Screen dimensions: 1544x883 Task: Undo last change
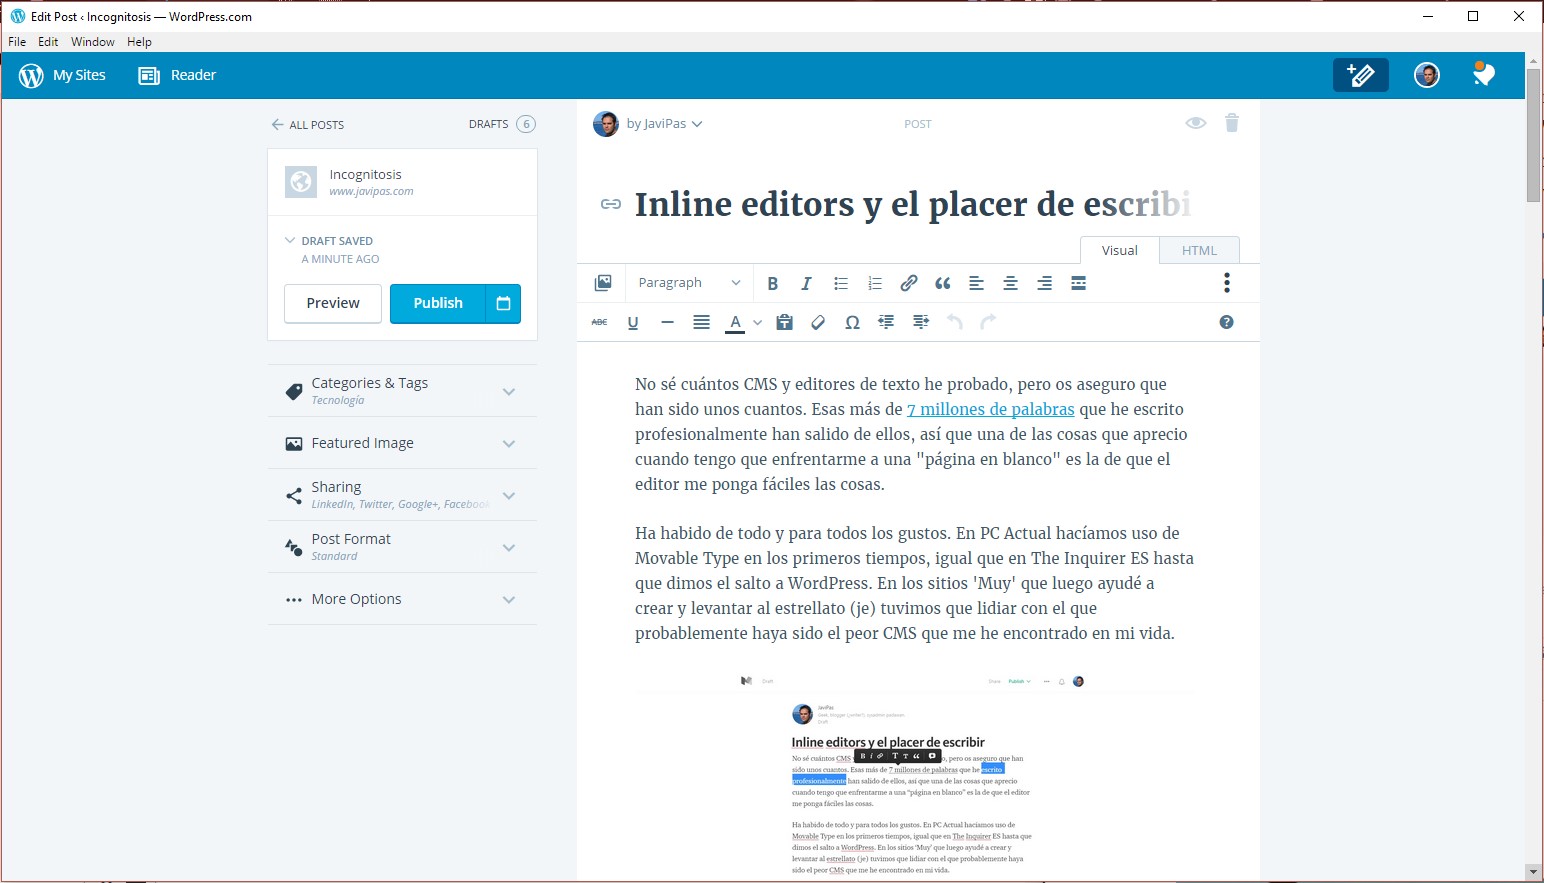click(954, 322)
